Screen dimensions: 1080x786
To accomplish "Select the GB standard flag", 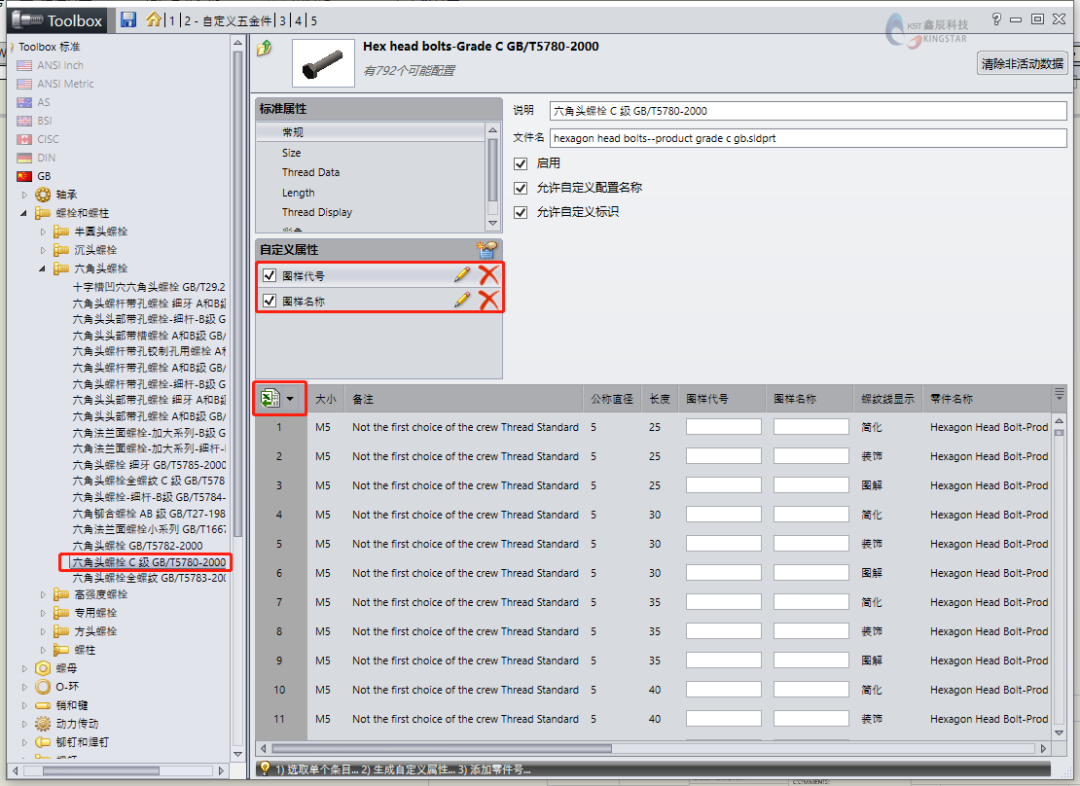I will click(24, 176).
